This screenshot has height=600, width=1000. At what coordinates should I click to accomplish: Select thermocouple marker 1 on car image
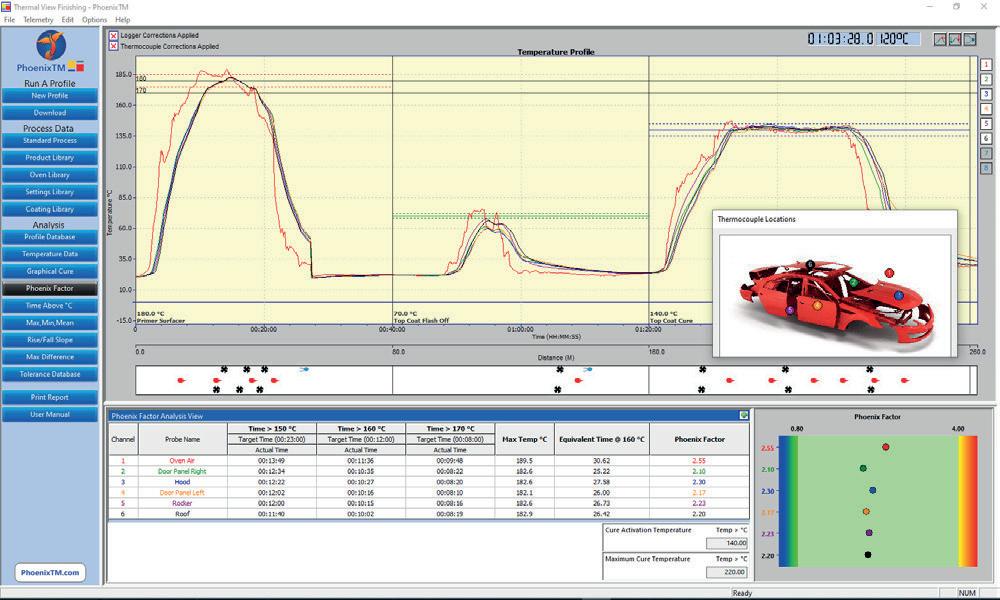(x=889, y=273)
